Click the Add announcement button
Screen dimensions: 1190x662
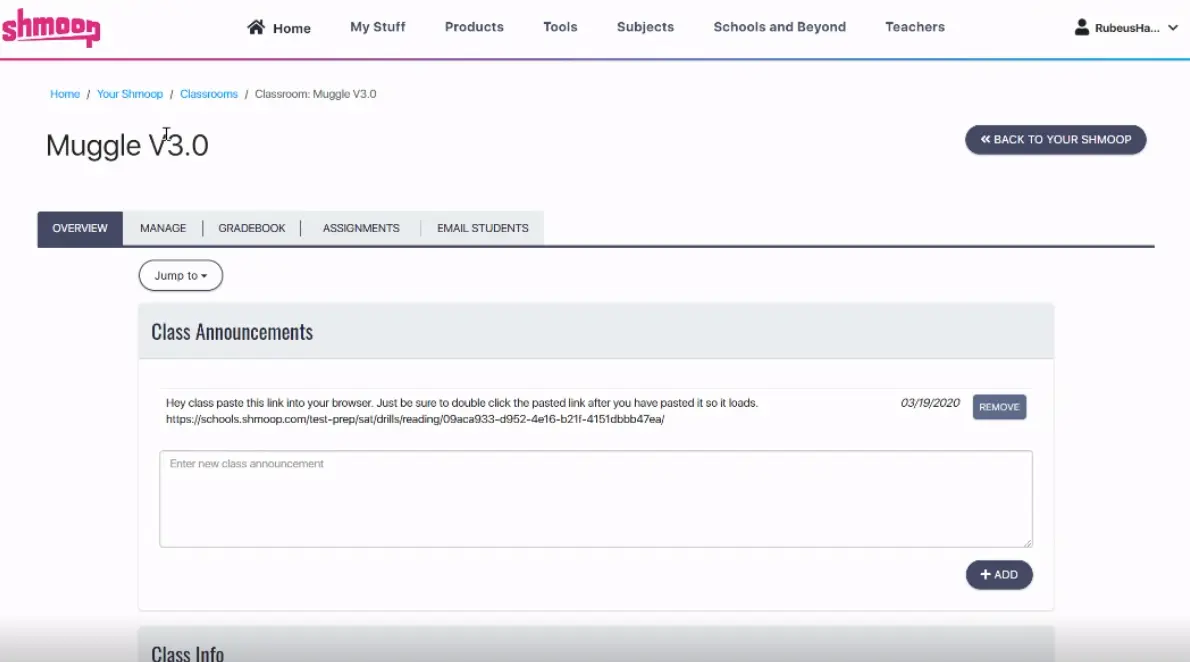point(999,575)
